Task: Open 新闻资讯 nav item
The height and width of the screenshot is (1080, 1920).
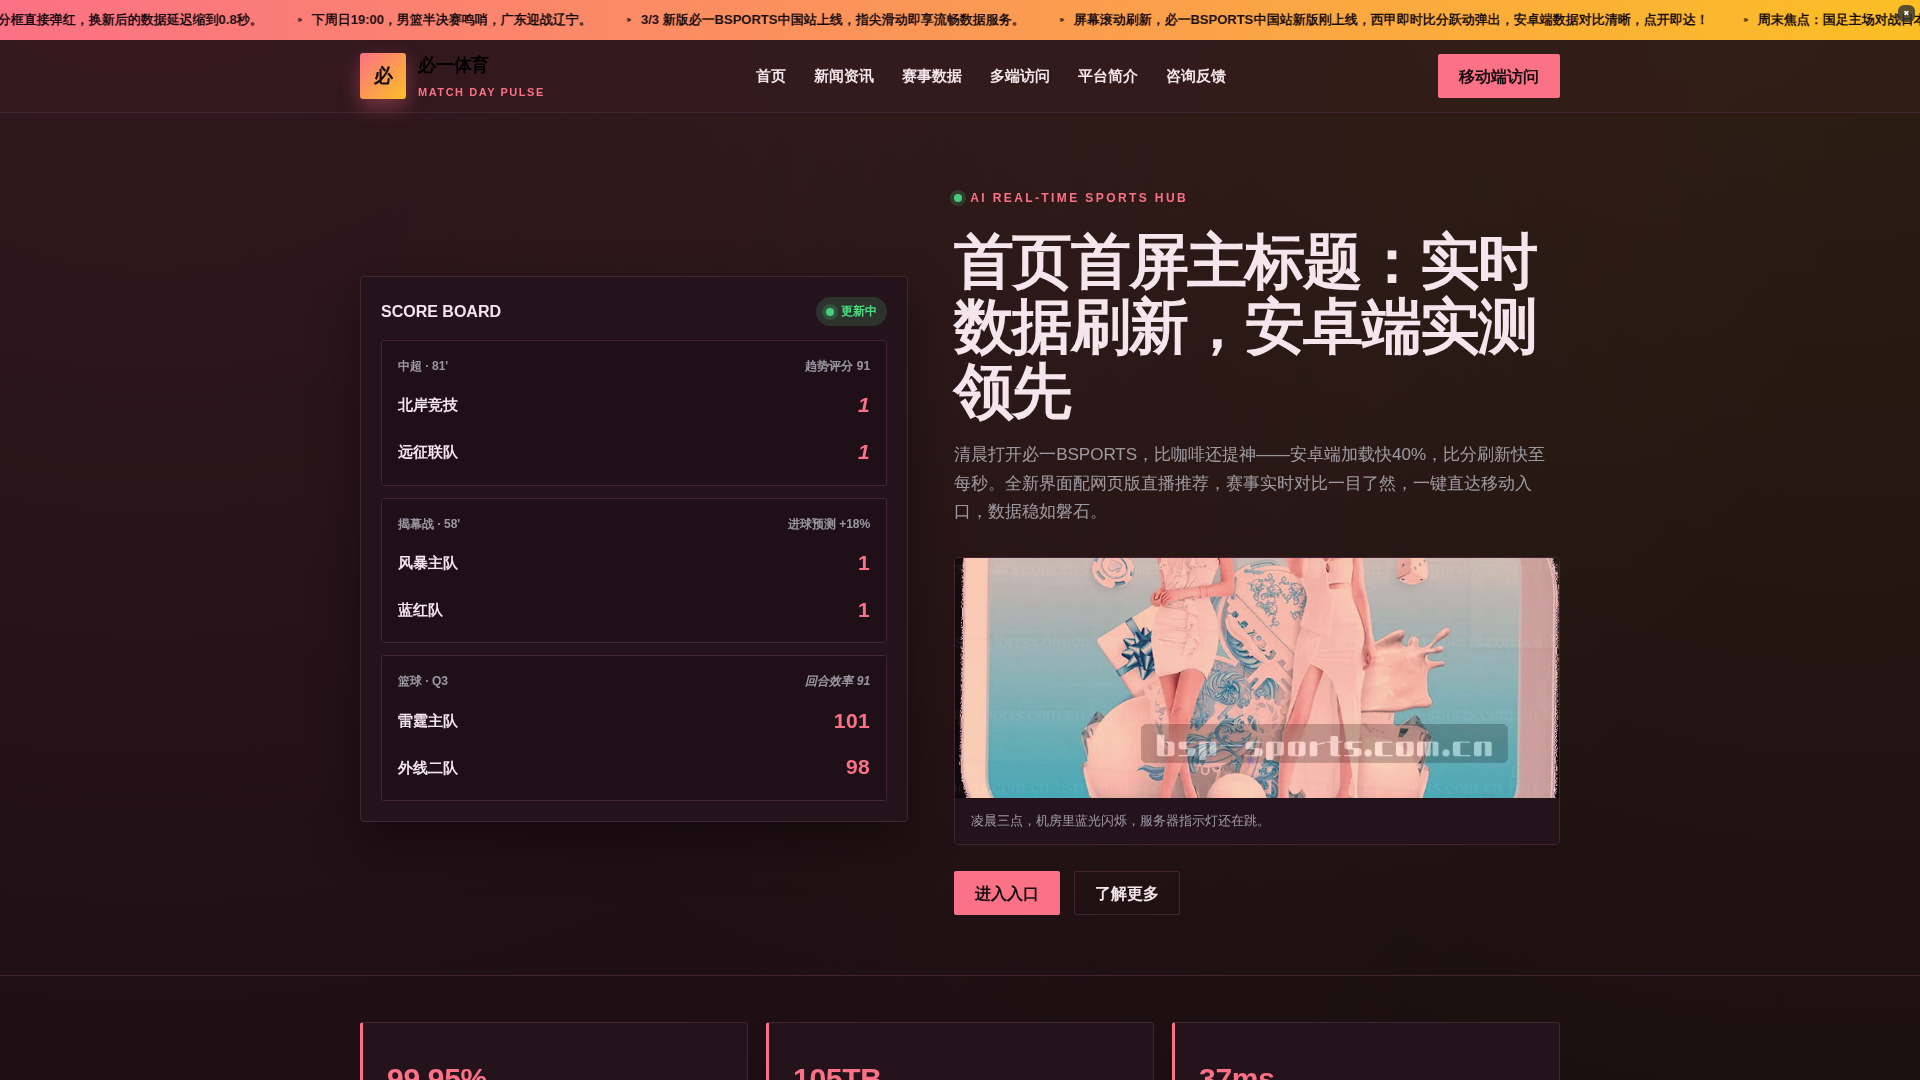Action: (x=844, y=76)
